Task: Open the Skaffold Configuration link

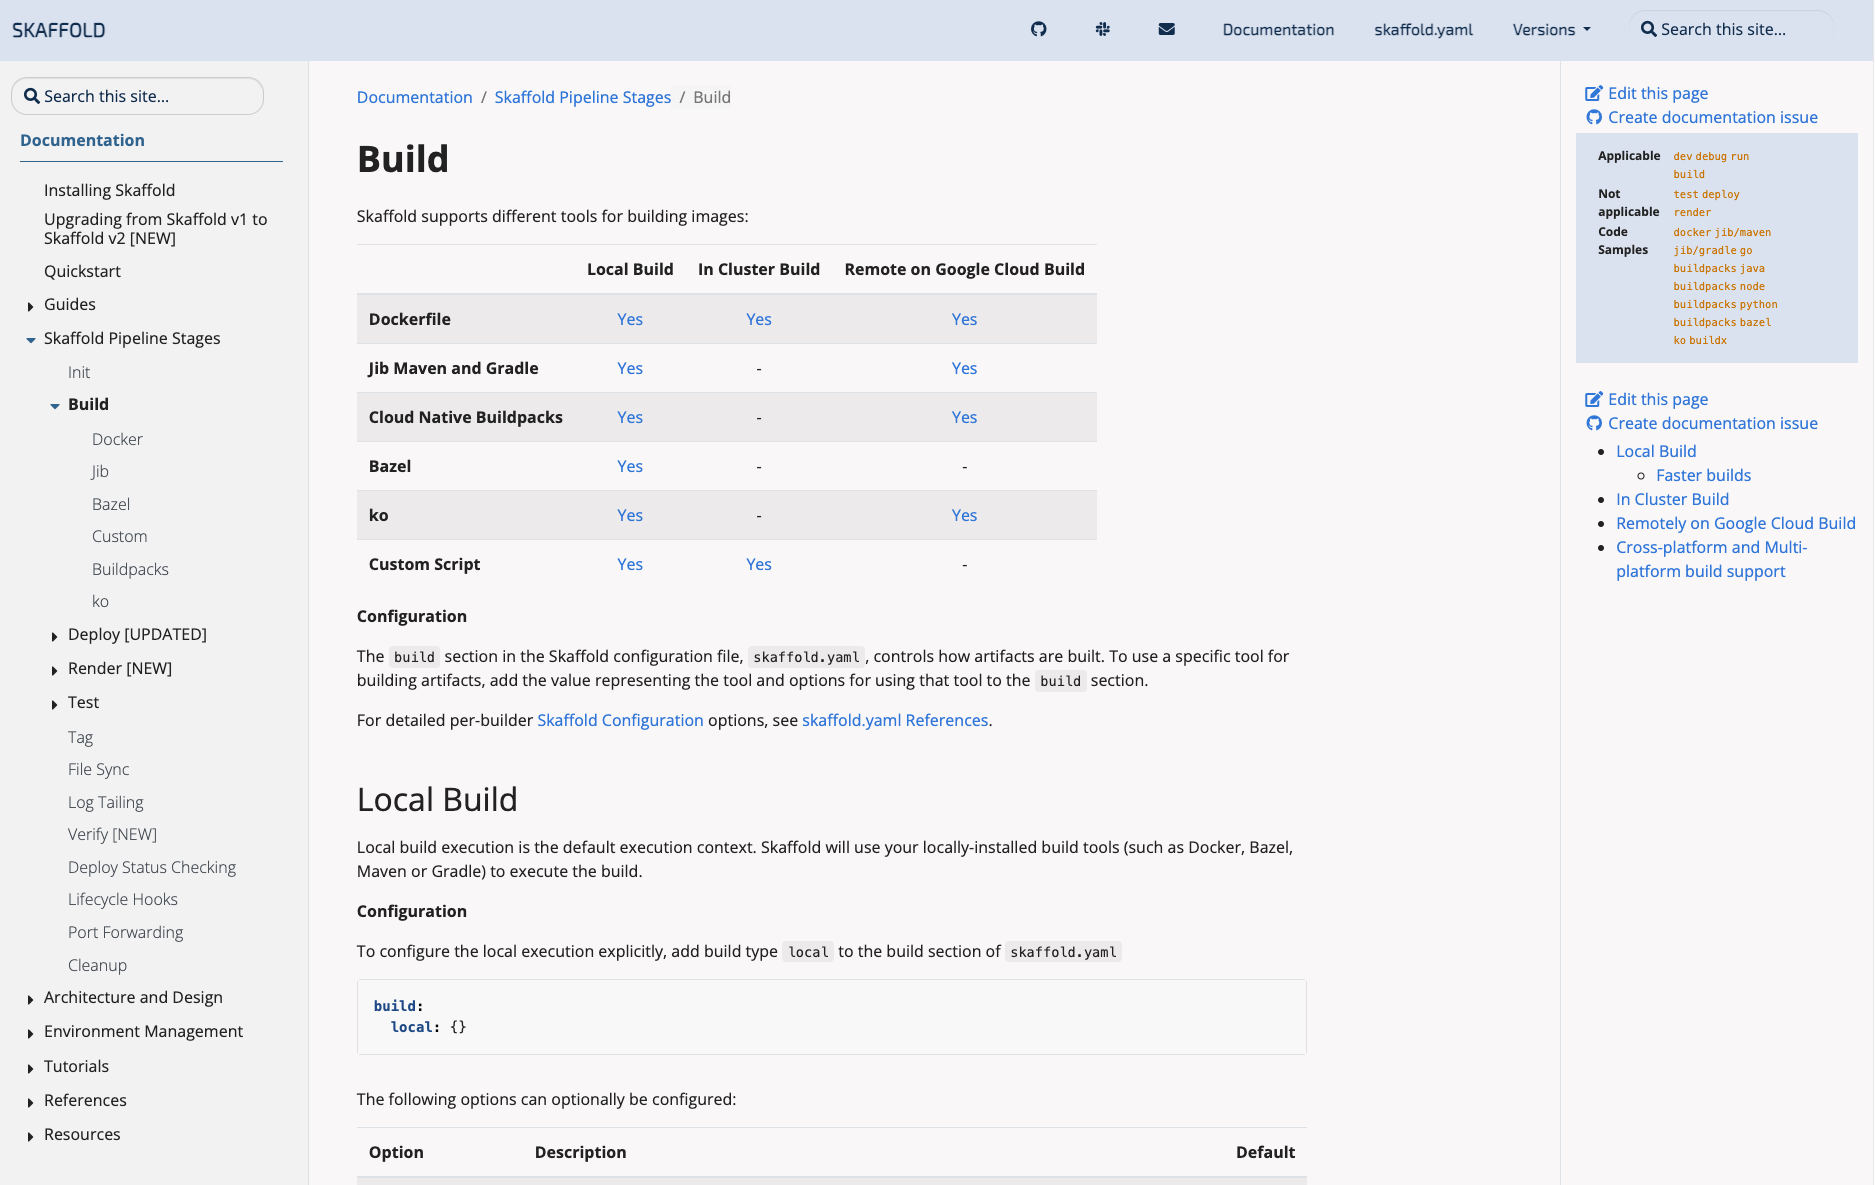Action: (x=620, y=720)
